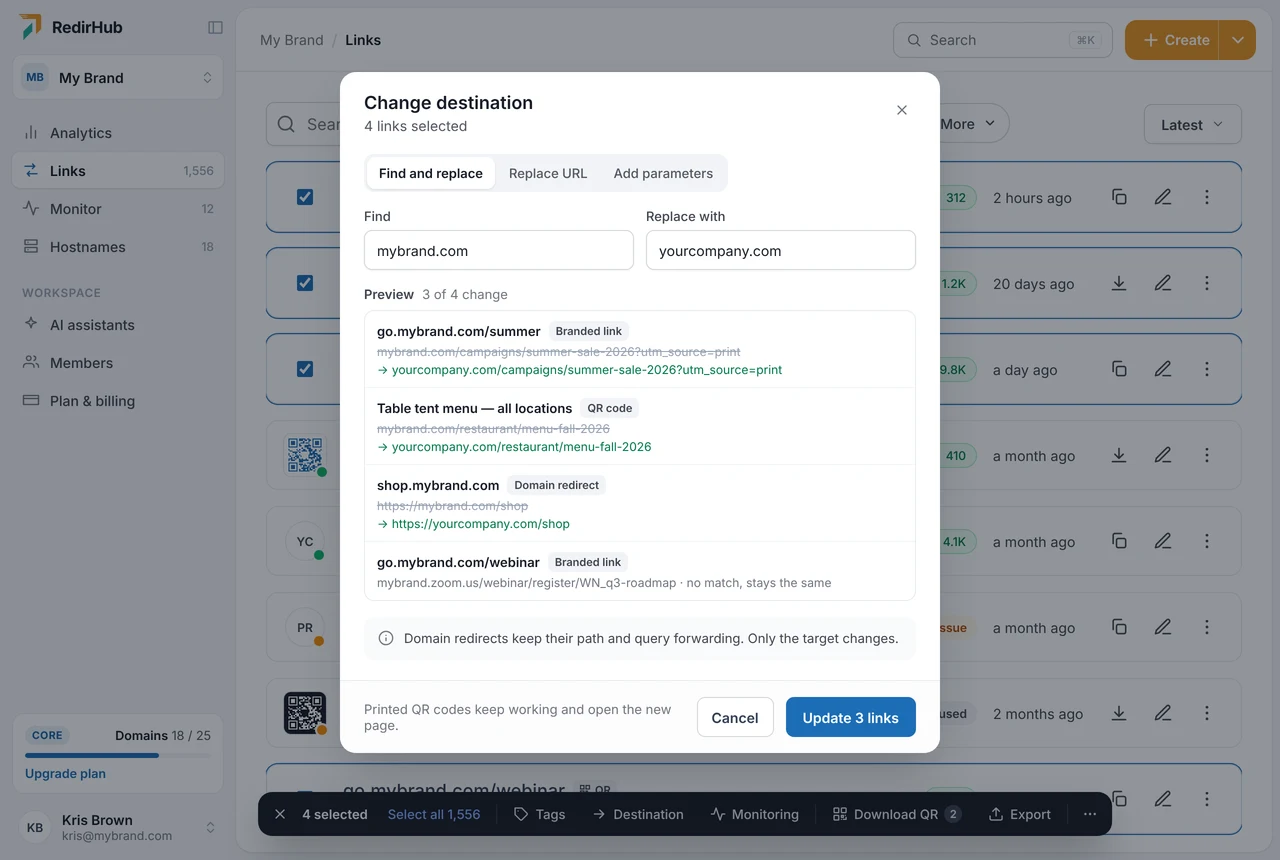This screenshot has width=1280, height=860.
Task: Click Download QR in the action bar
Action: point(897,814)
